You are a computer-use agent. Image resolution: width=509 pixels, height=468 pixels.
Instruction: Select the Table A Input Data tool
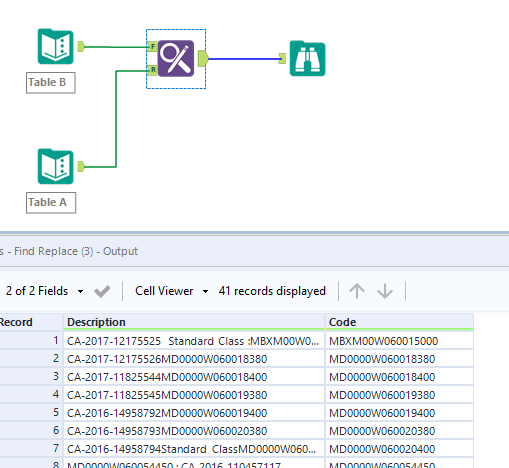click(56, 166)
